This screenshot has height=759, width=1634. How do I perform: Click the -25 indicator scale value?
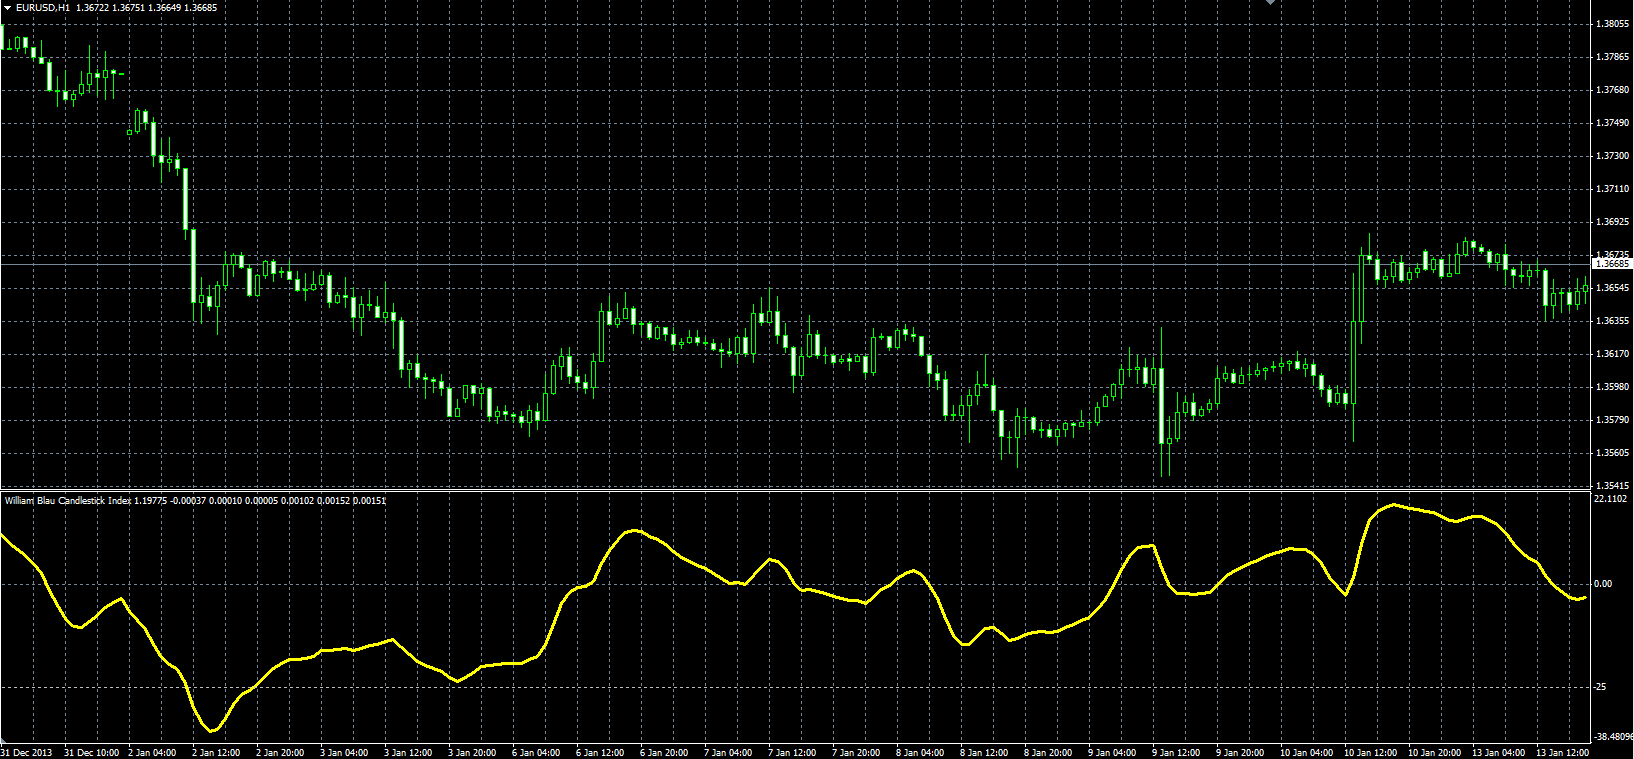pyautogui.click(x=1600, y=687)
